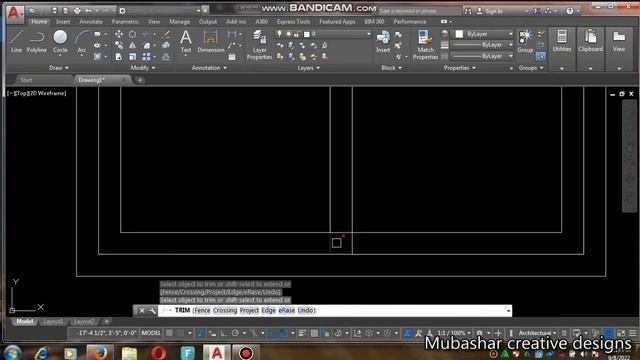Select the Circle tool
The height and width of the screenshot is (360, 640).
click(x=60, y=42)
